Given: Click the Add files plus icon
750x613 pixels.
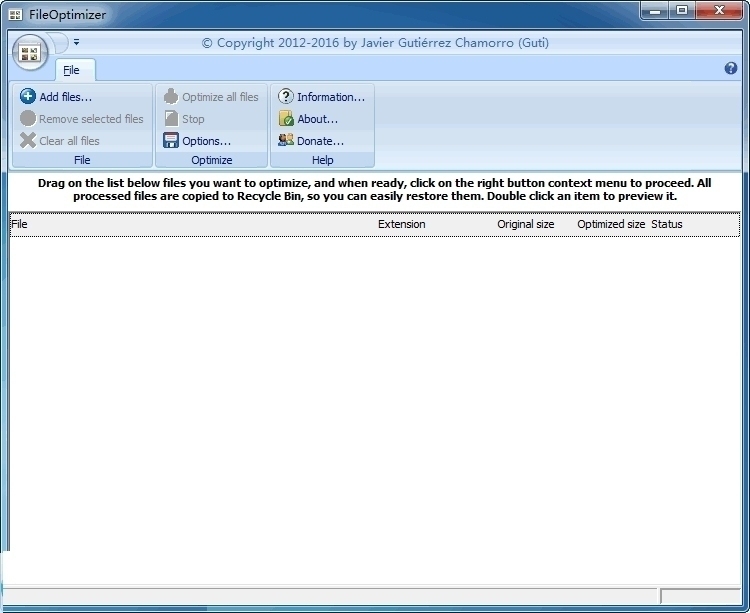Looking at the screenshot, I should (28, 96).
